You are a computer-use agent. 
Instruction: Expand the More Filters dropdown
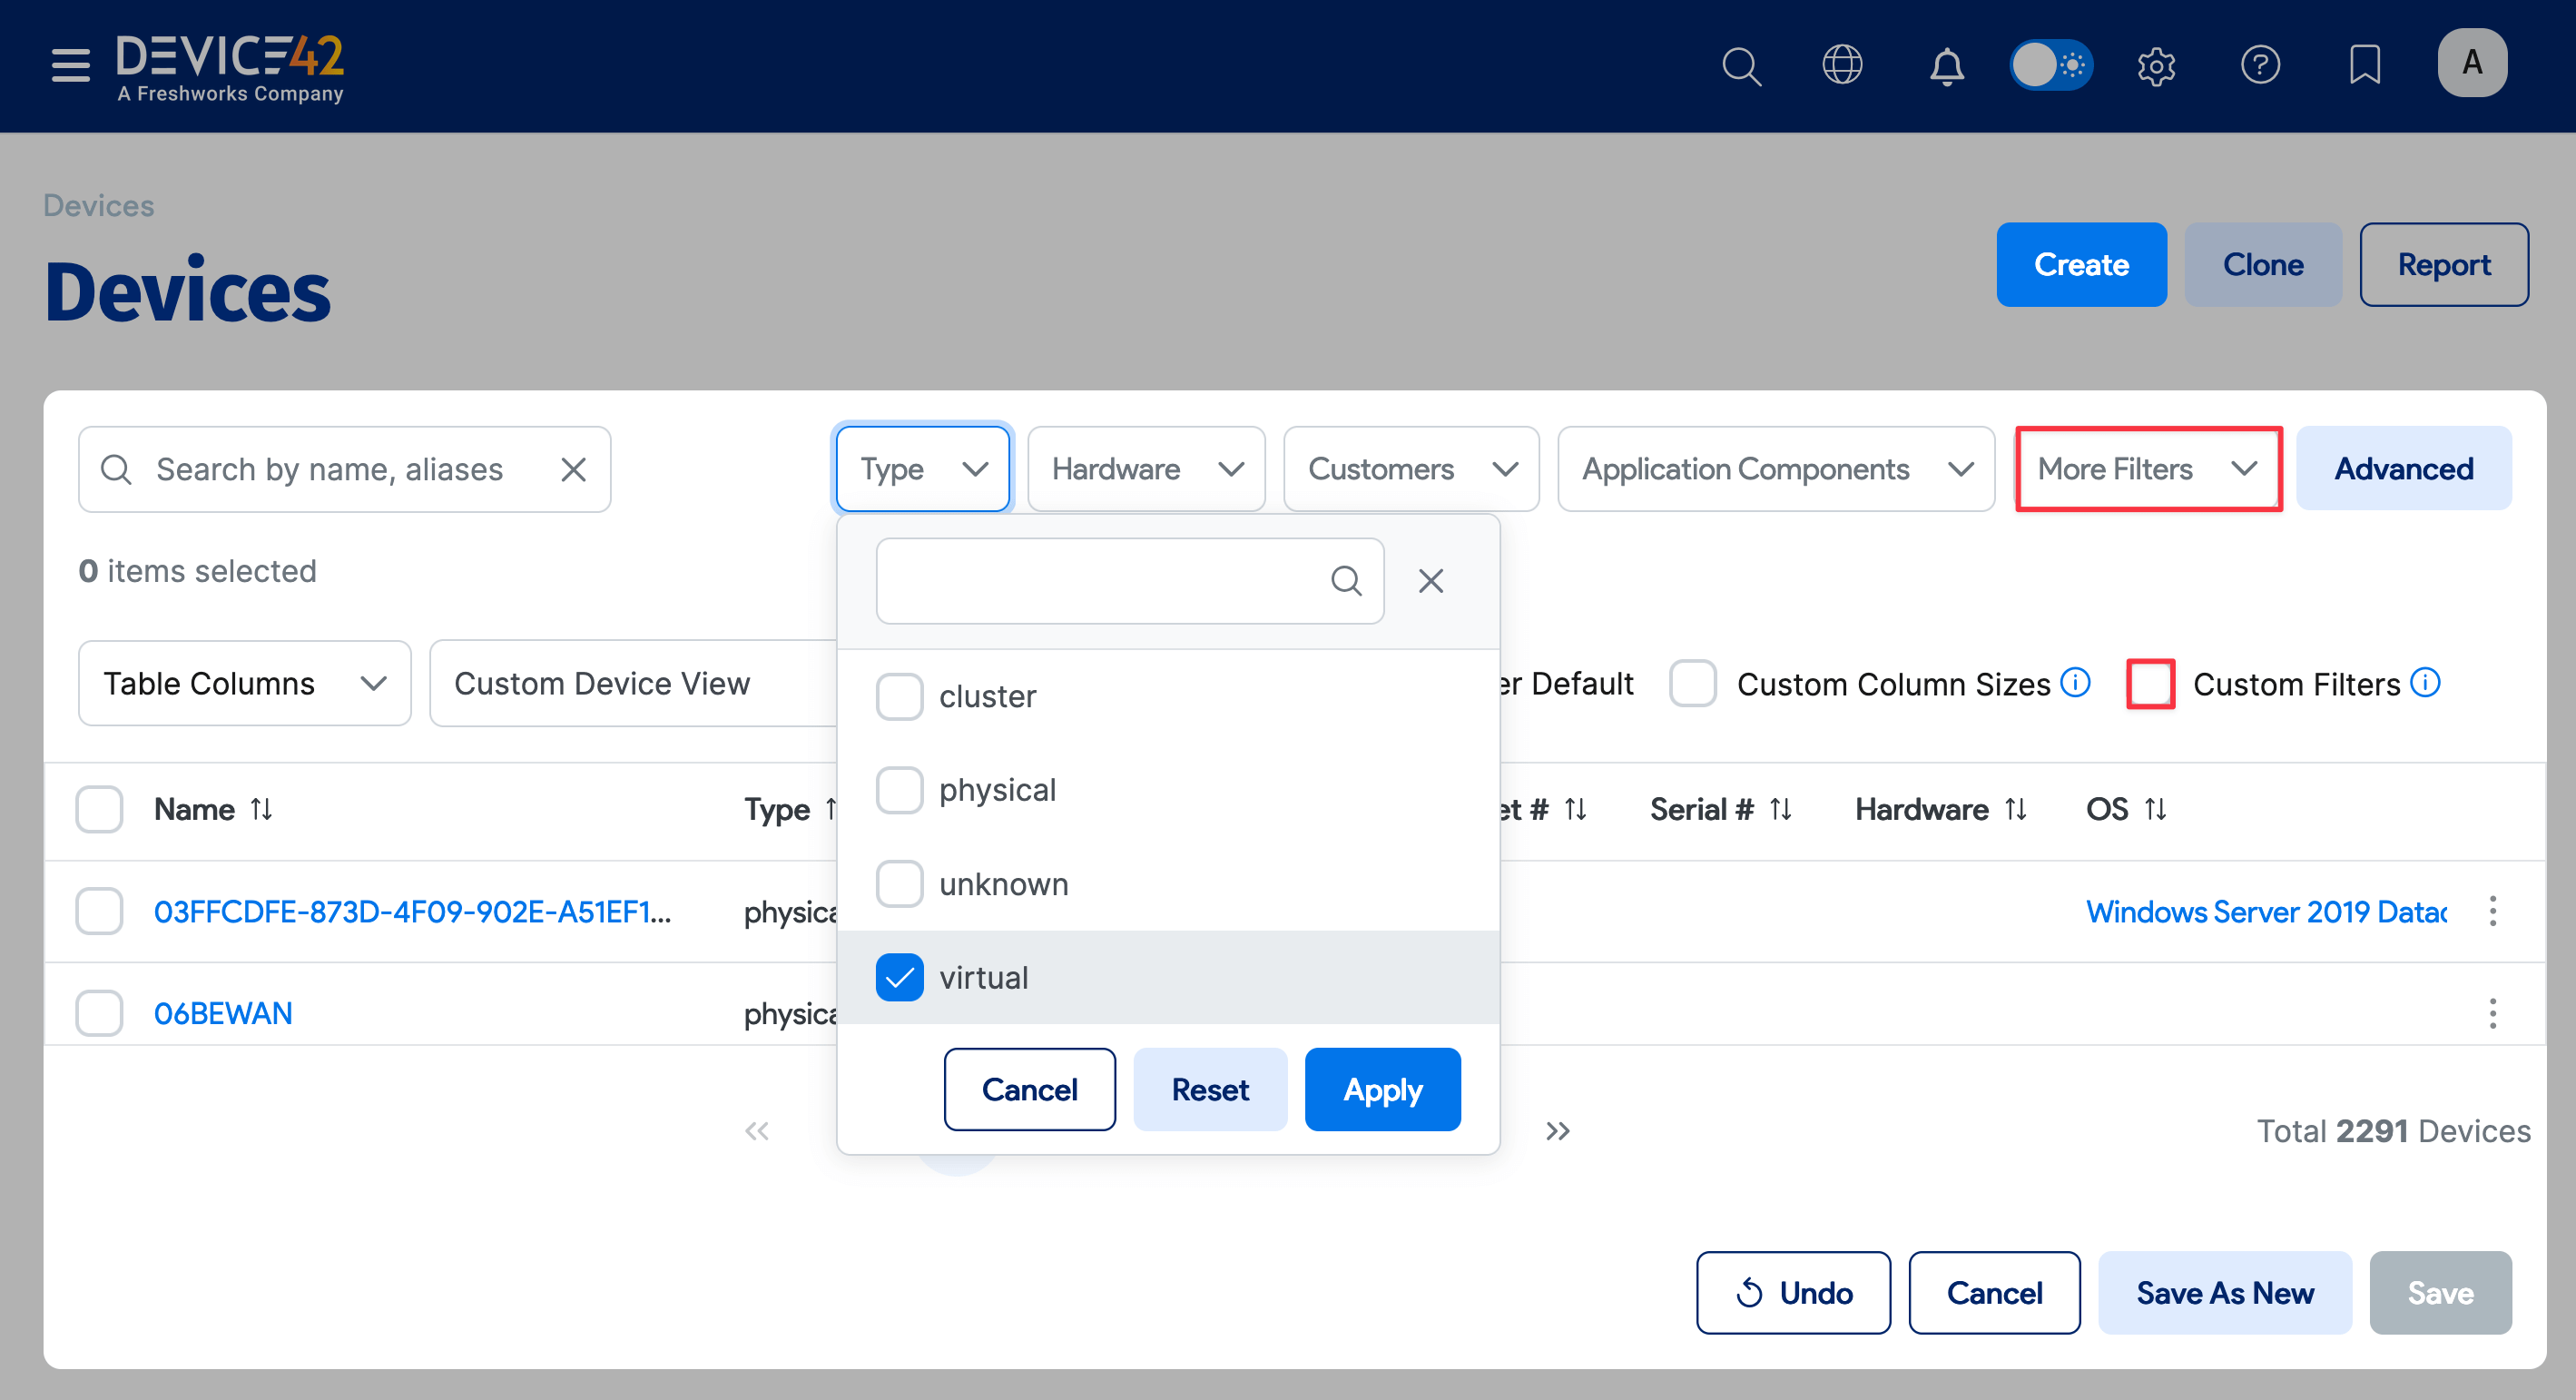tap(2147, 468)
